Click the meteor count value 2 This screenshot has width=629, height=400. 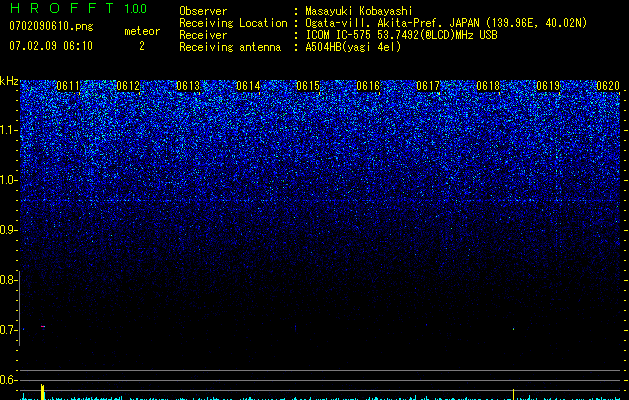142,46
